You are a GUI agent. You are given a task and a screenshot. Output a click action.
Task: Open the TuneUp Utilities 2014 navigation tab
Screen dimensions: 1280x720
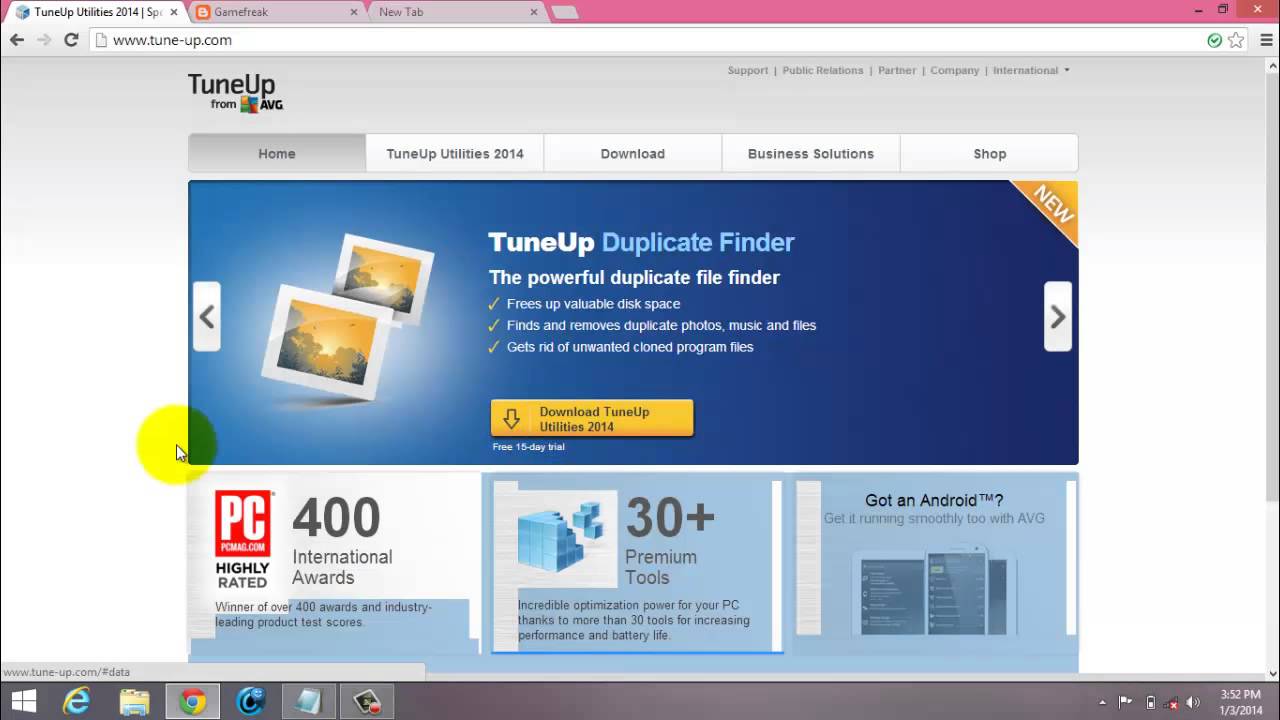pyautogui.click(x=455, y=153)
